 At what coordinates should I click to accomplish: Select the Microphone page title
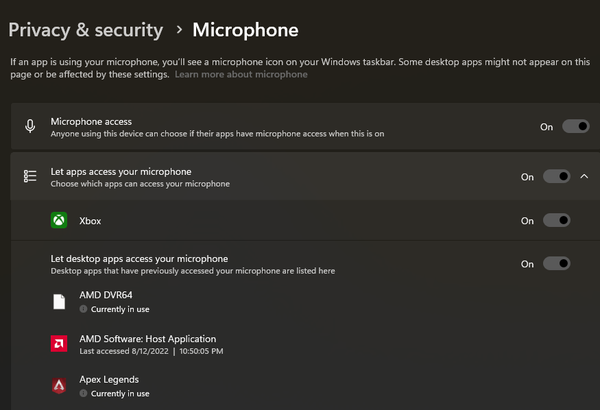245,30
